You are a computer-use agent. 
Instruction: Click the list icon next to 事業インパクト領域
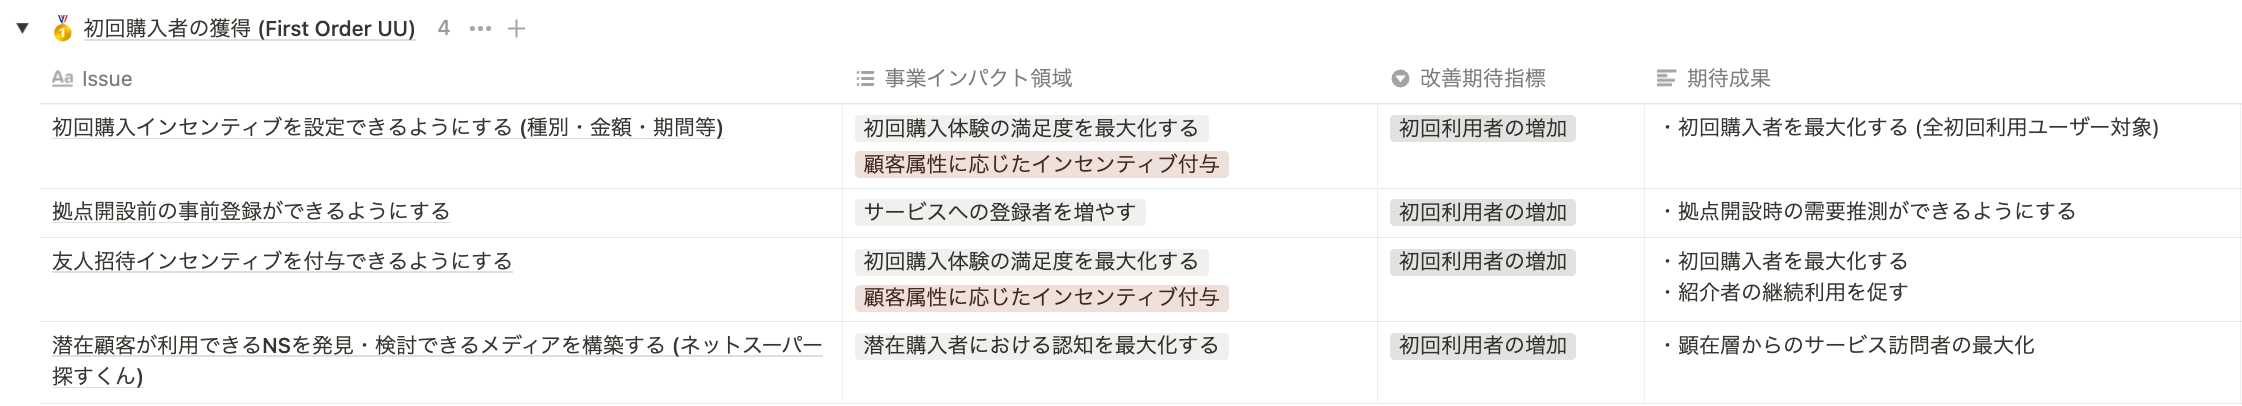(866, 78)
